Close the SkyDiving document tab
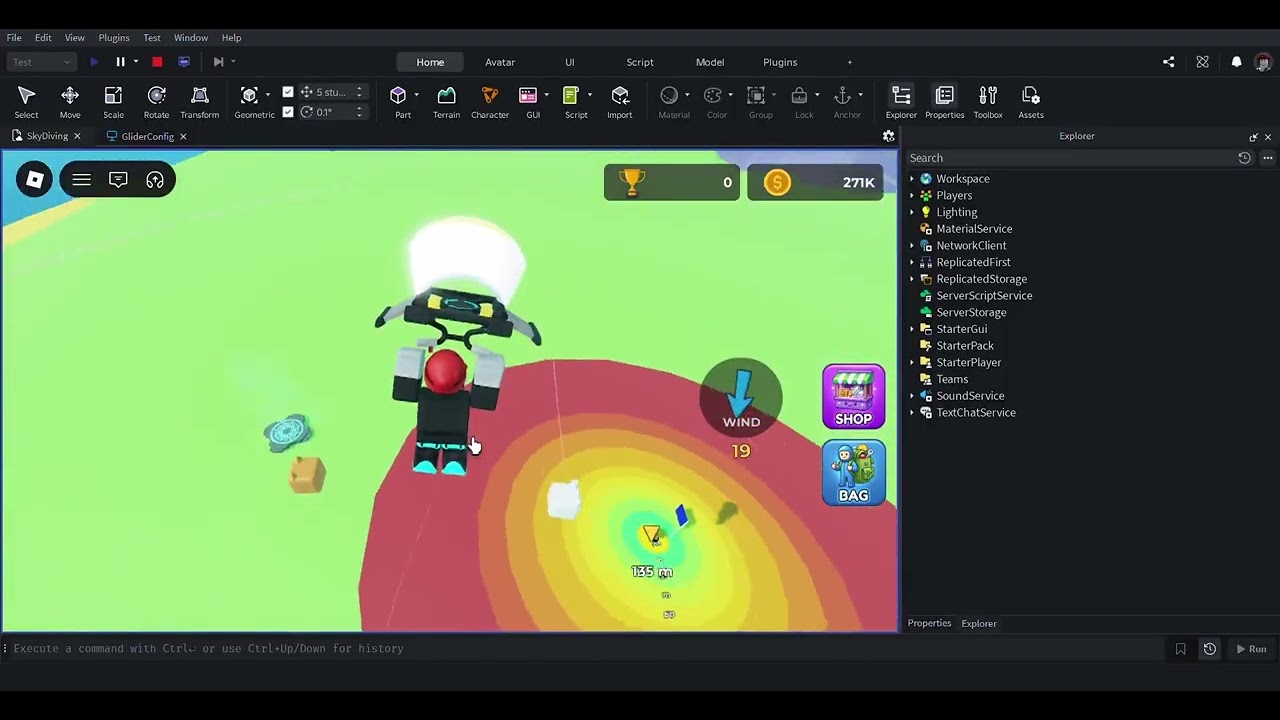Image resolution: width=1280 pixels, height=720 pixels. 77,136
